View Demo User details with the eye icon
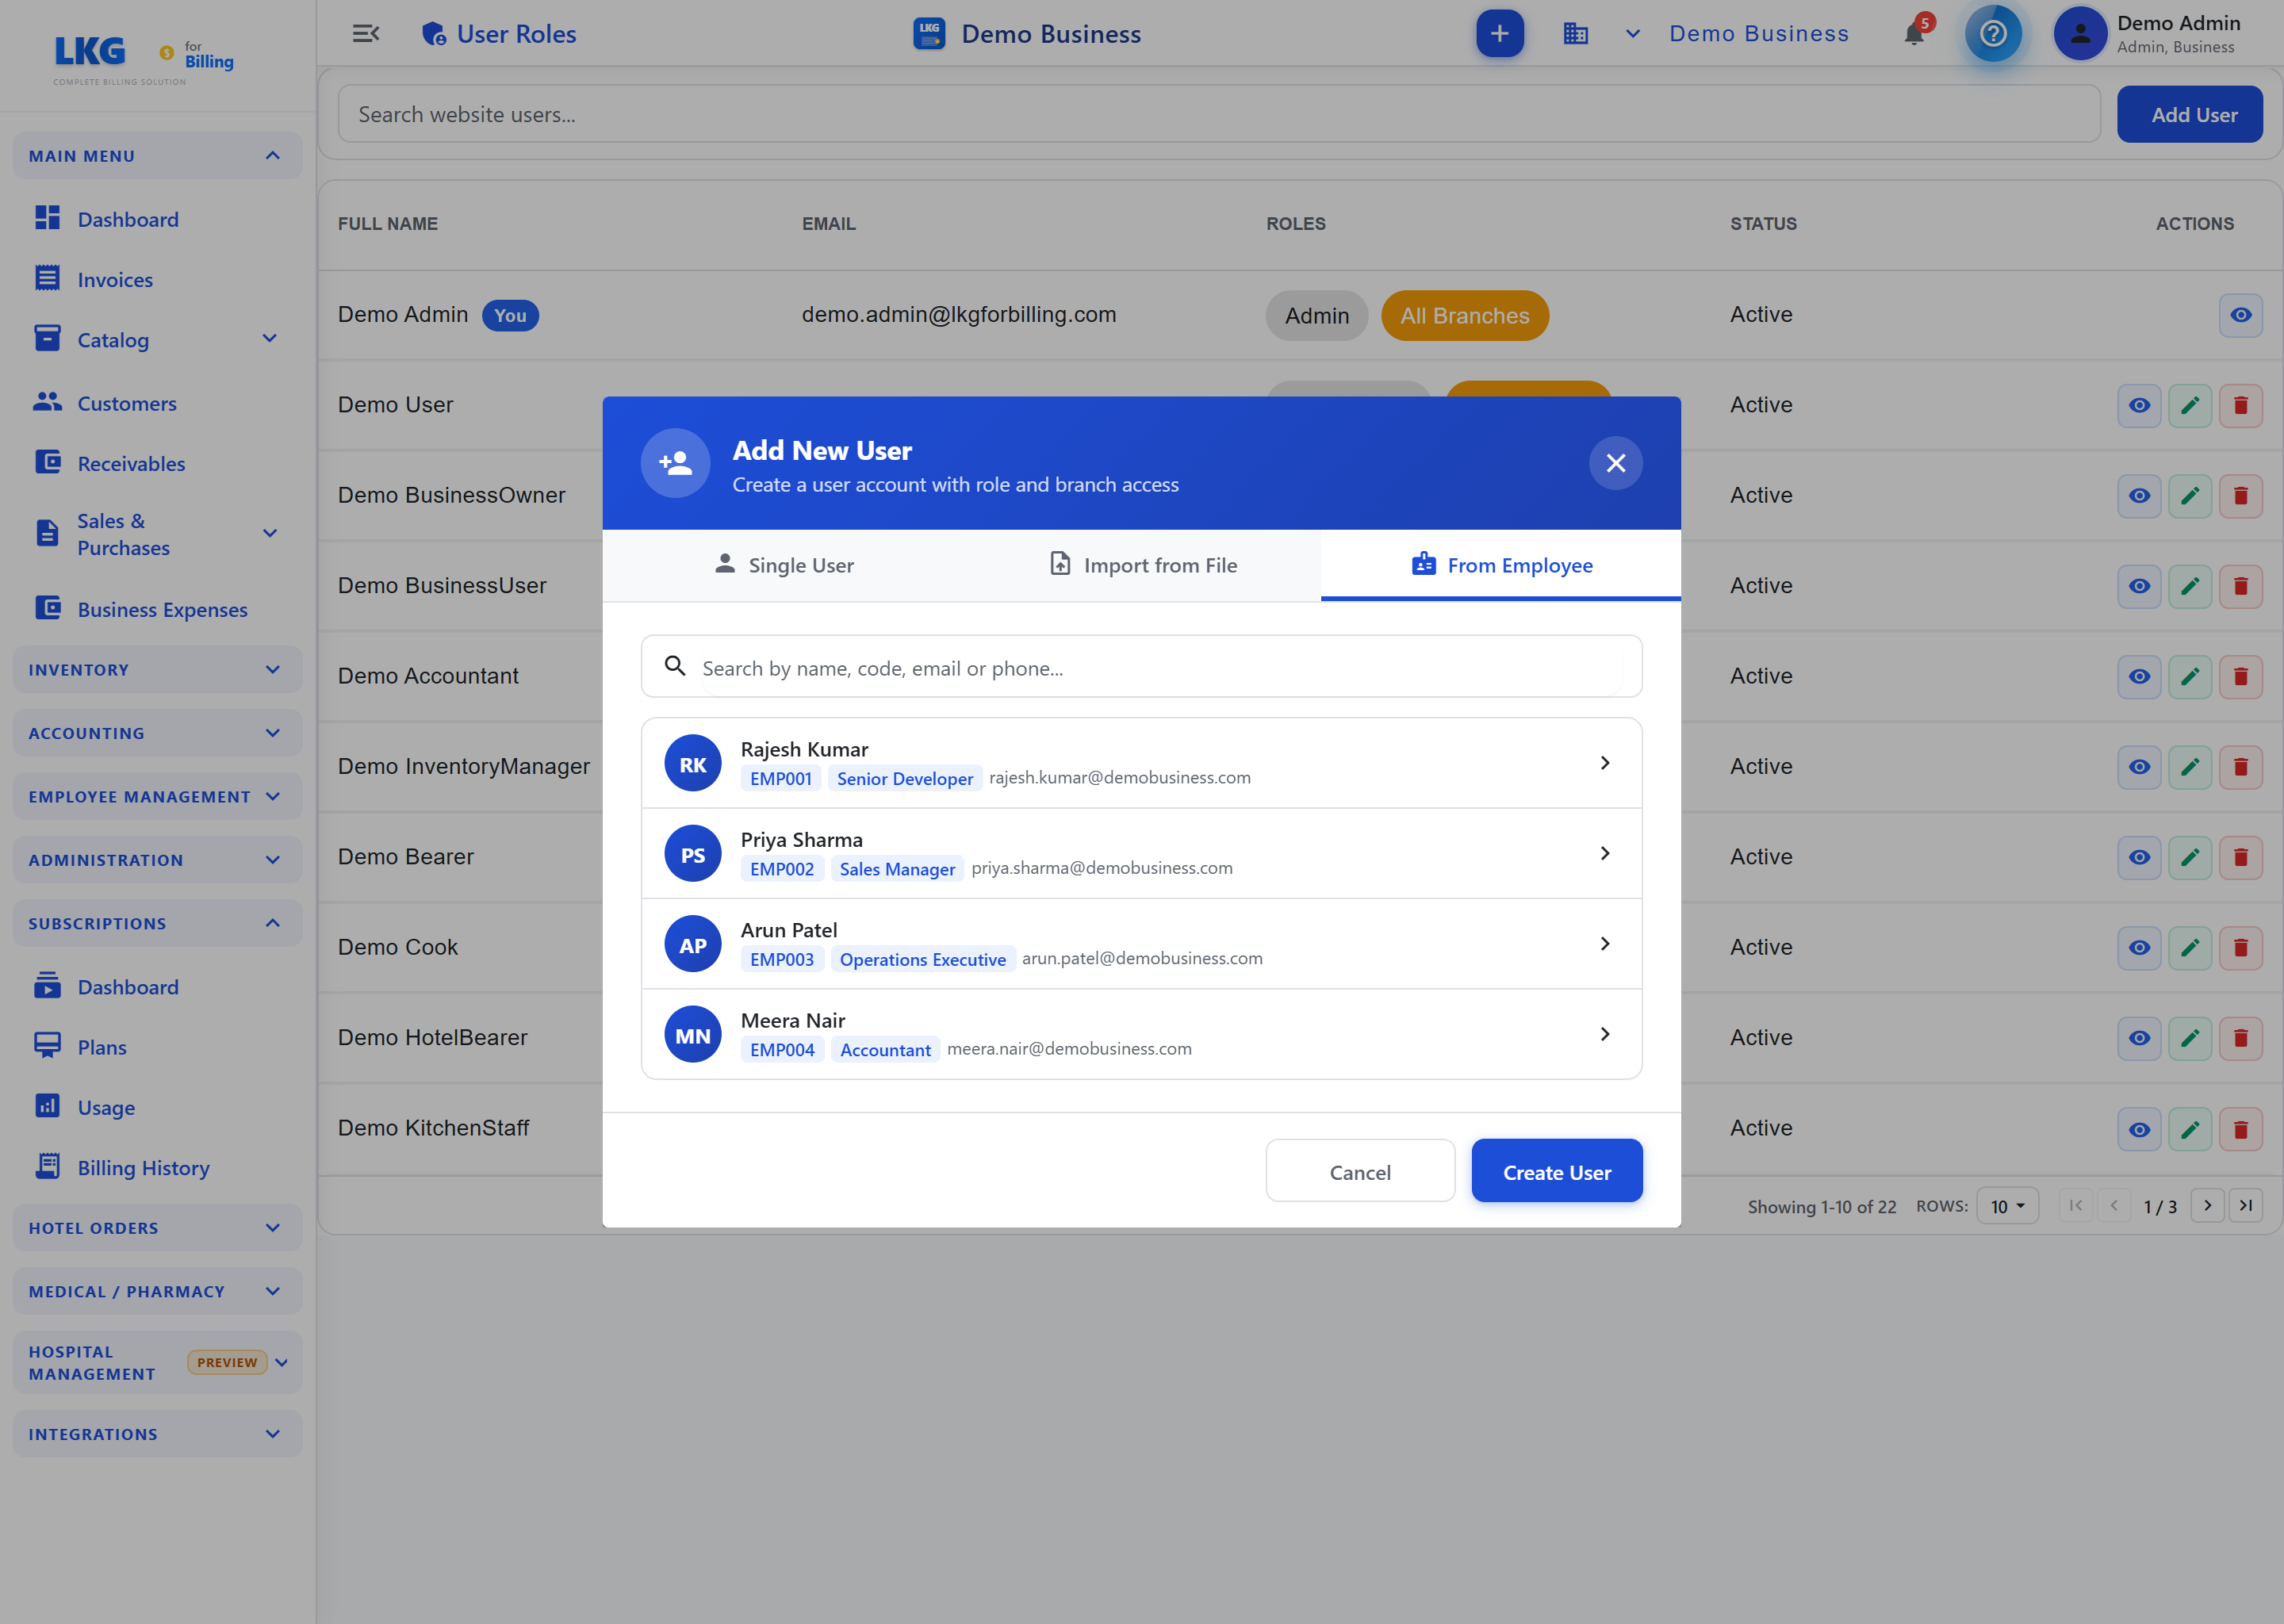The image size is (2284, 1624). tap(2139, 405)
